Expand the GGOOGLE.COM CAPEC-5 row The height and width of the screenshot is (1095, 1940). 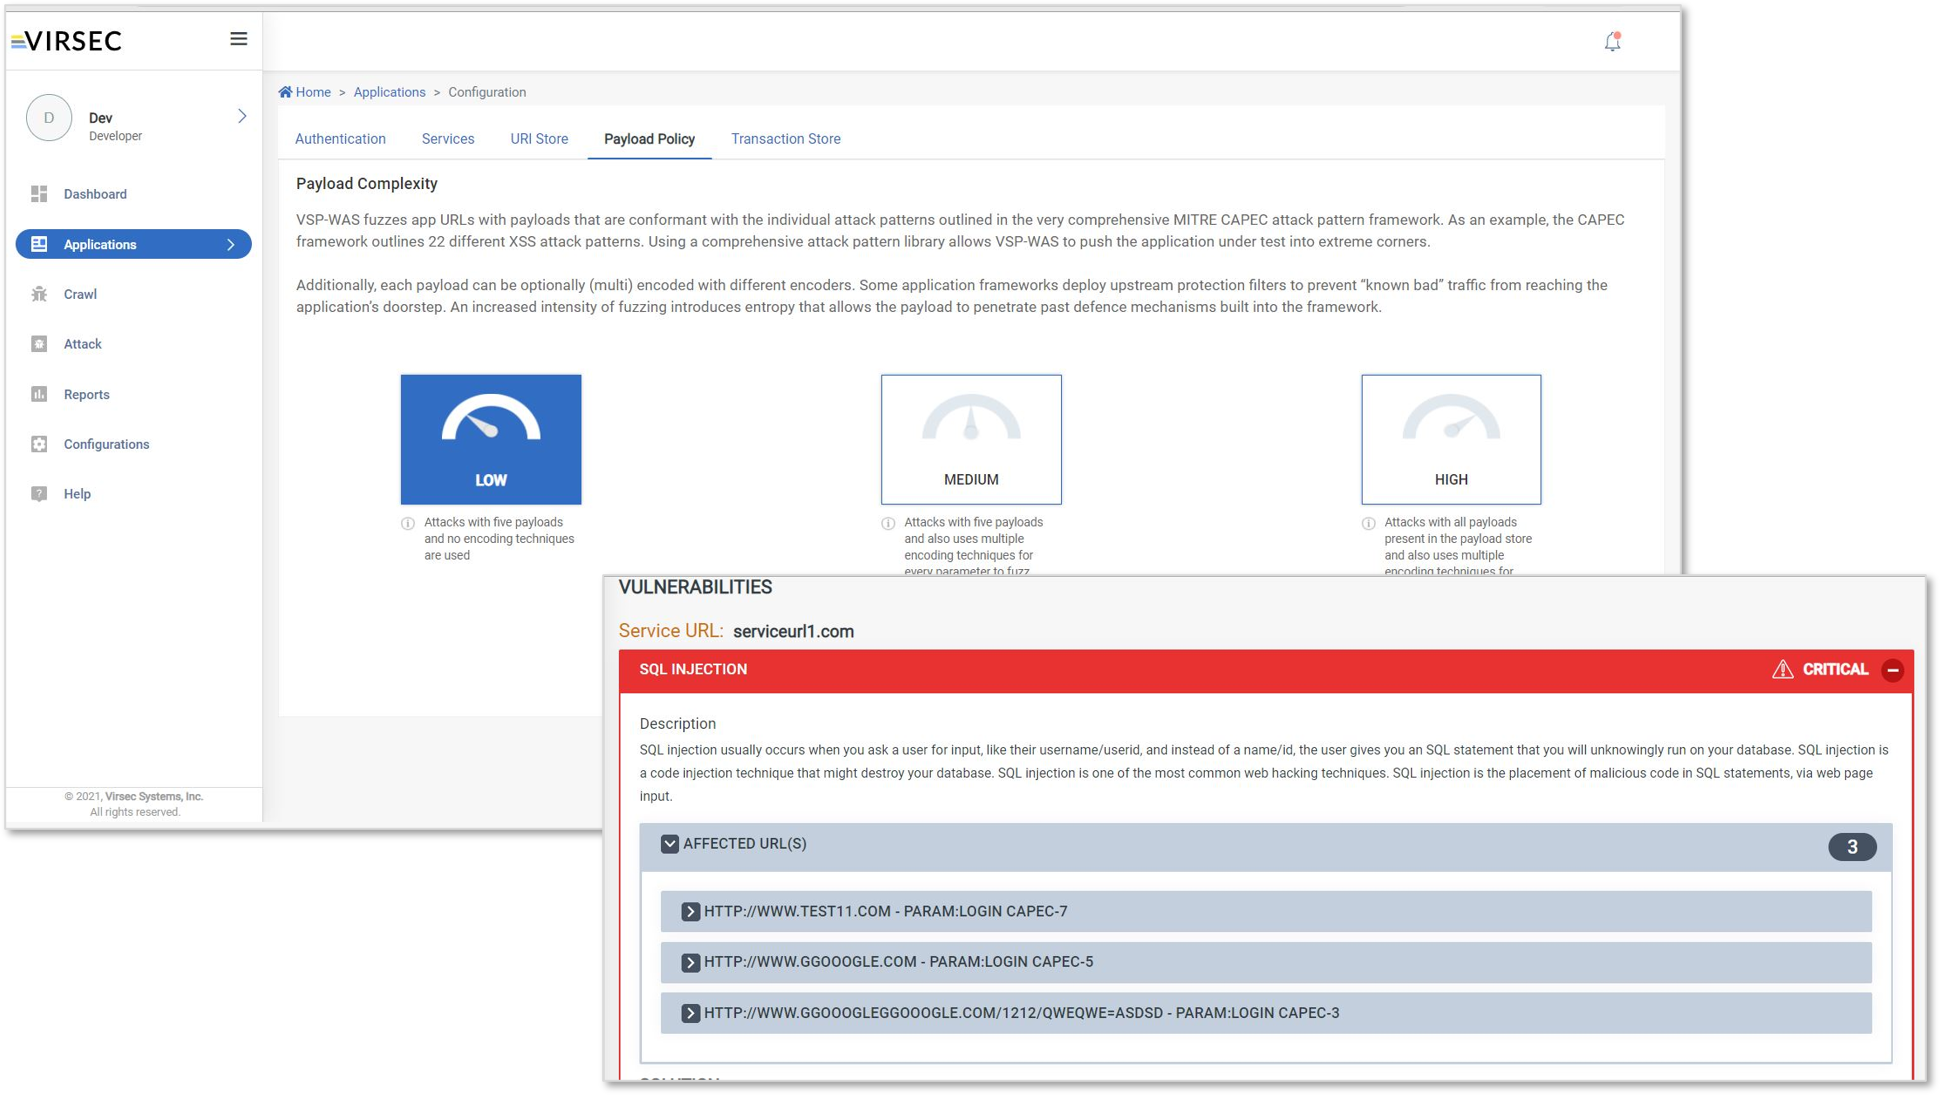pyautogui.click(x=690, y=962)
